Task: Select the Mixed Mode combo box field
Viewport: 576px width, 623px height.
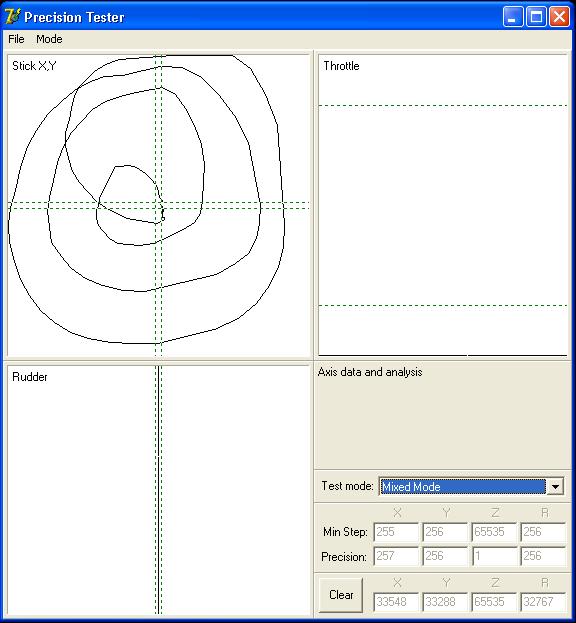Action: (471, 486)
